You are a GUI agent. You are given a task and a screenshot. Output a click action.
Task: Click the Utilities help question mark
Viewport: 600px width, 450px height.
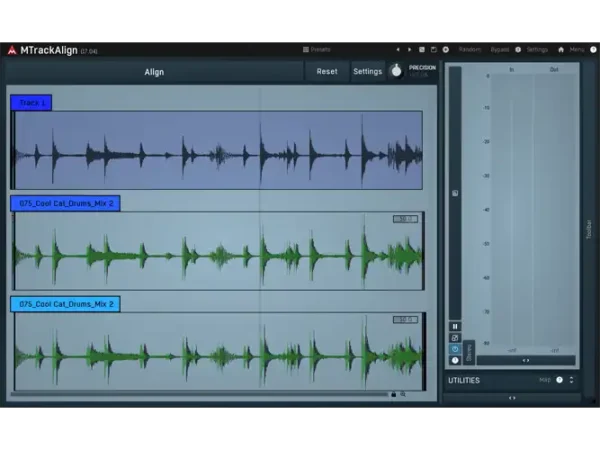click(559, 380)
